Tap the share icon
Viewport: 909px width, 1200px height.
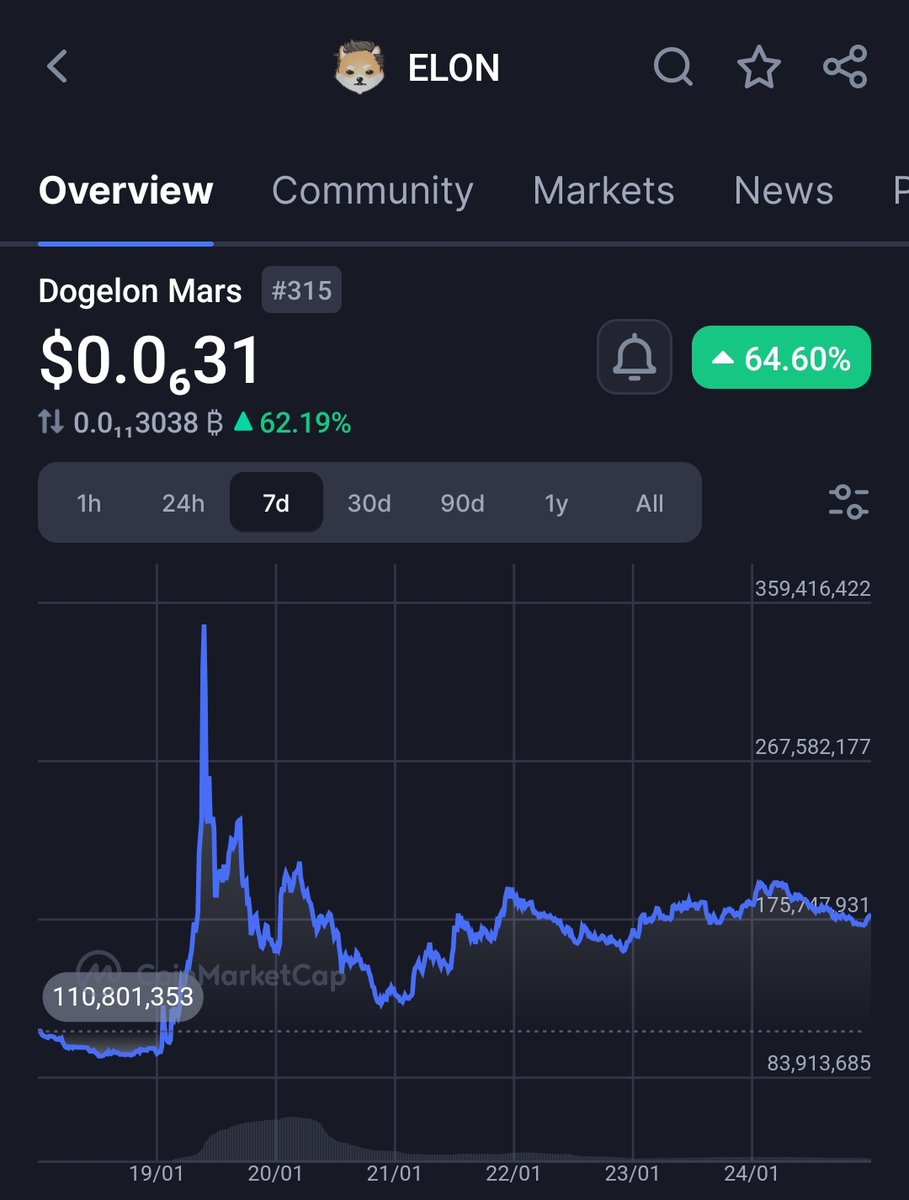coord(845,68)
